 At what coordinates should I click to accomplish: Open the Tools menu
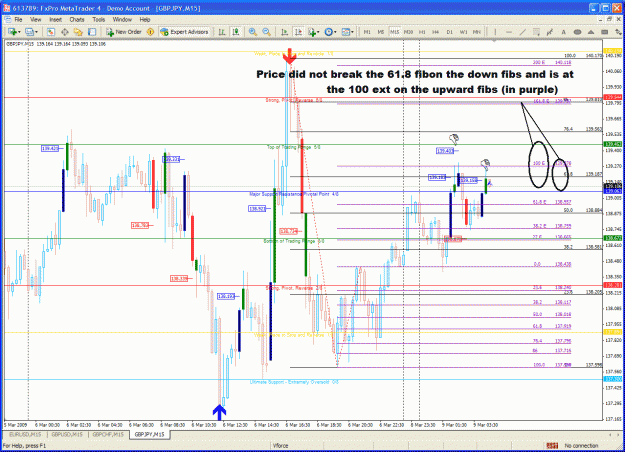point(98,19)
